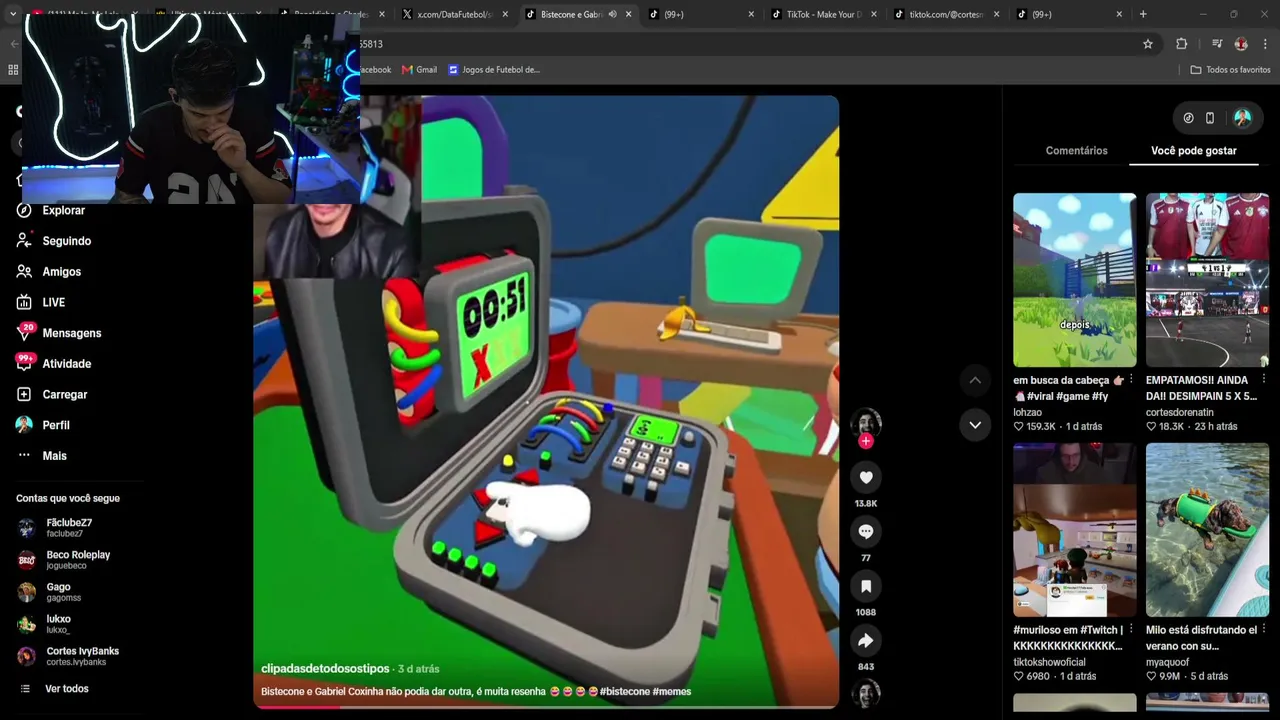Go to the next video with down arrow
Viewport: 1280px width, 720px height.
[975, 425]
